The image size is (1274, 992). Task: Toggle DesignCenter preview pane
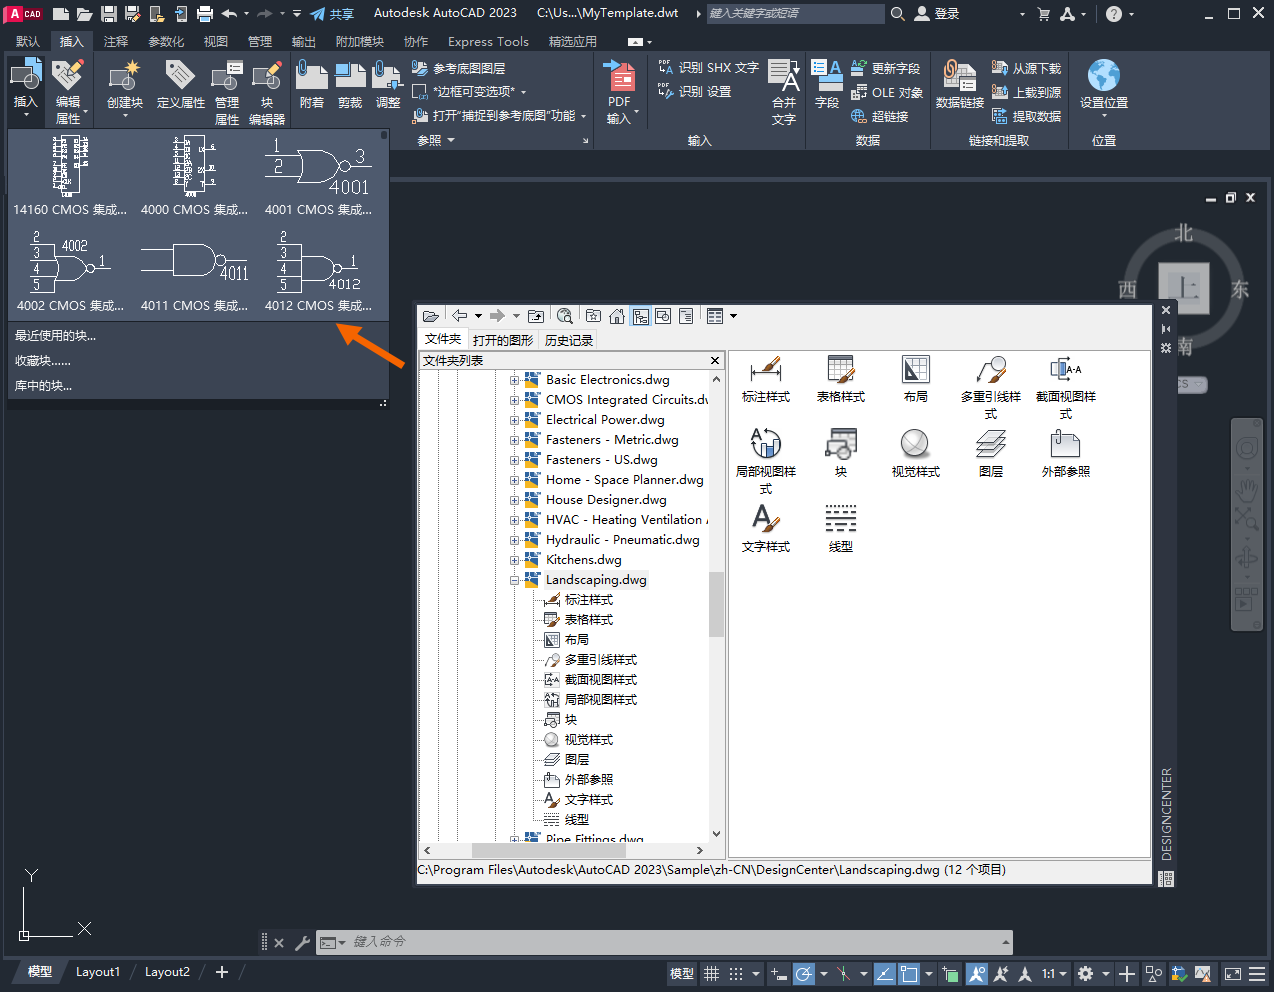click(663, 316)
